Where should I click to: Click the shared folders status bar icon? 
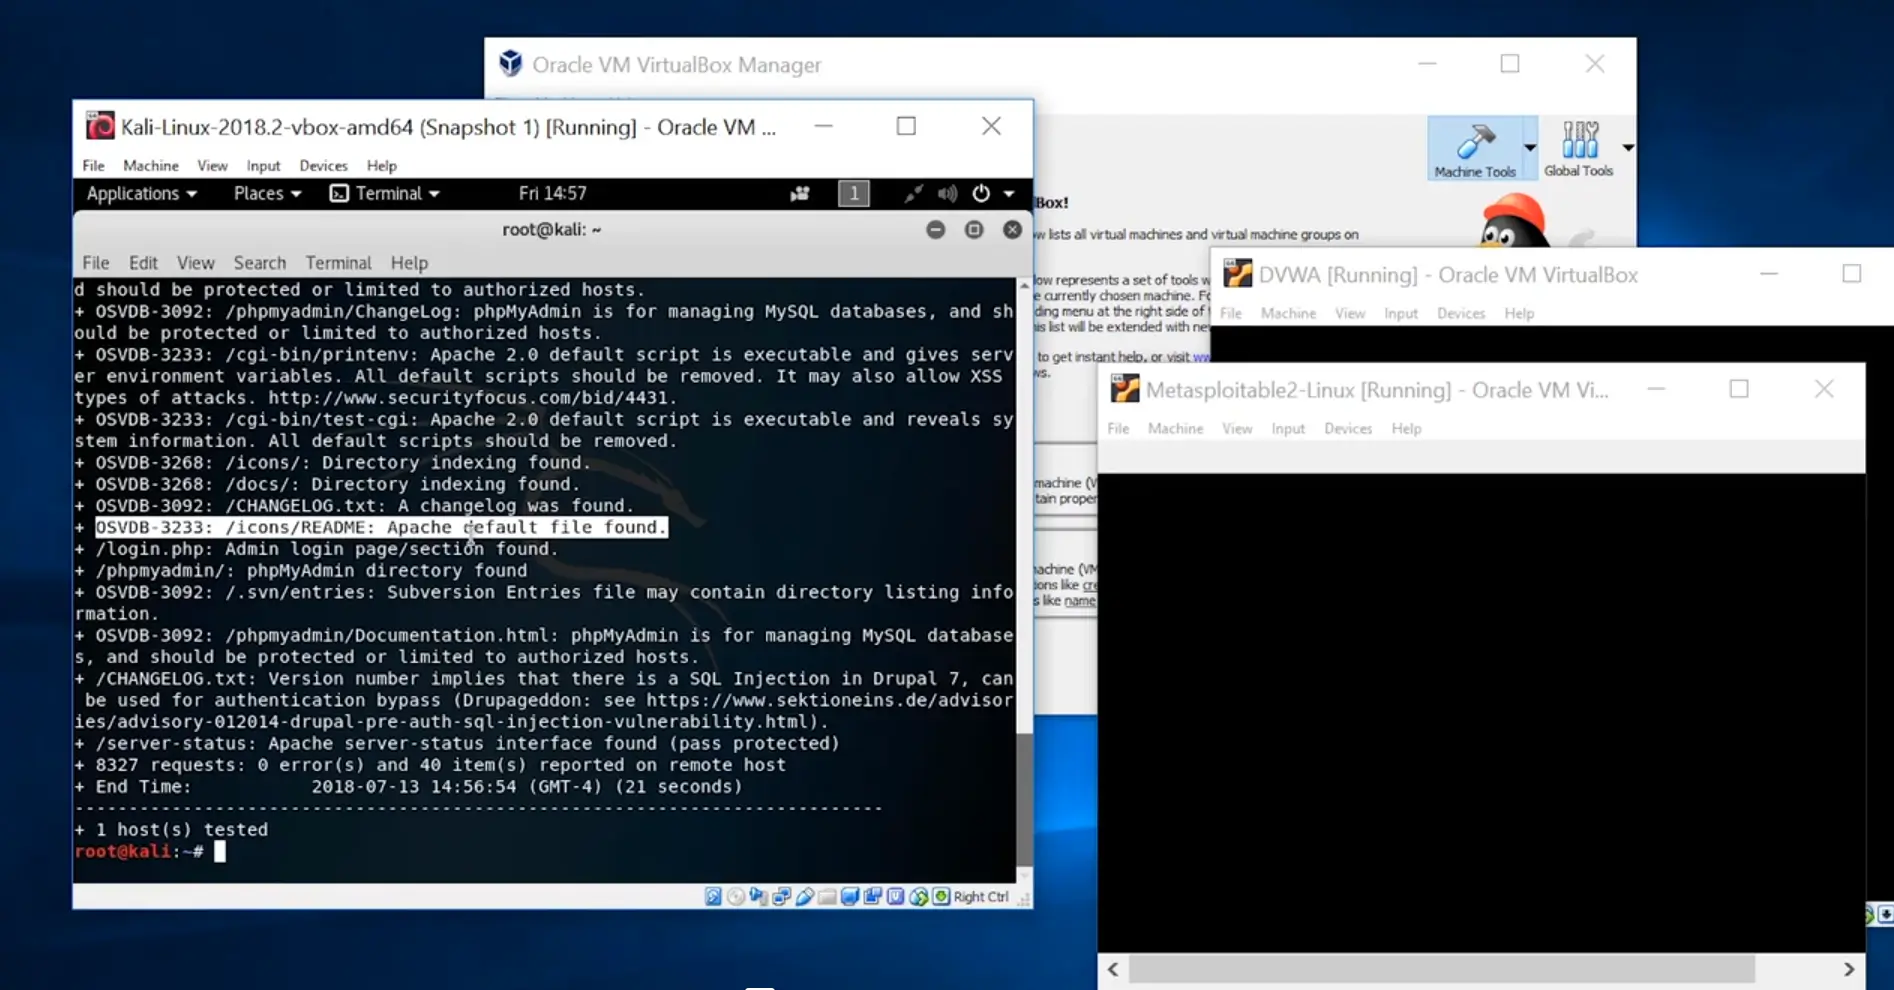[827, 897]
